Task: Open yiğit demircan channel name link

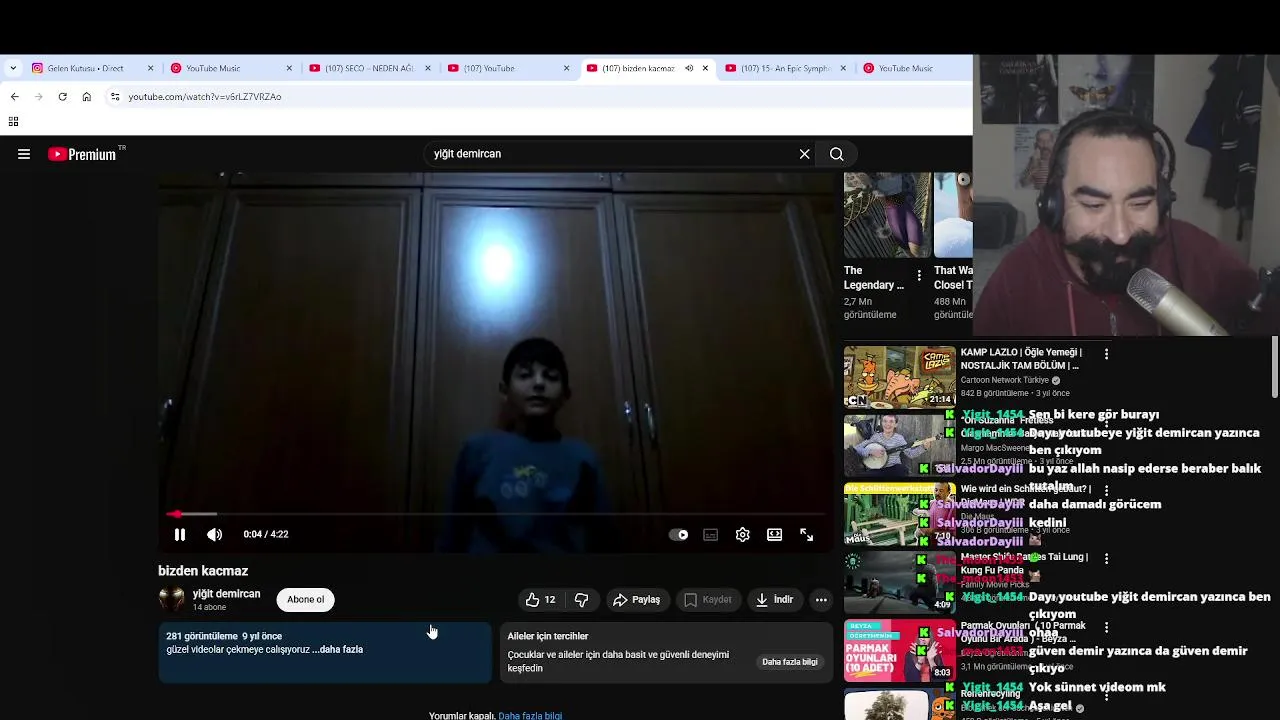Action: (x=226, y=594)
